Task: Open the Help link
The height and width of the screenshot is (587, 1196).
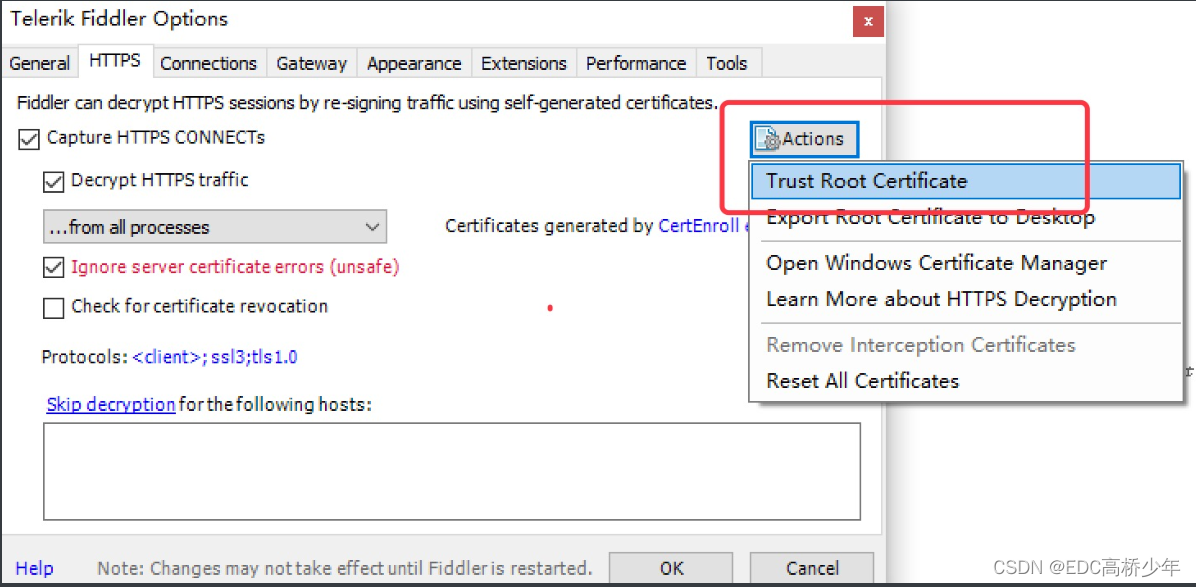Action: pos(34,568)
